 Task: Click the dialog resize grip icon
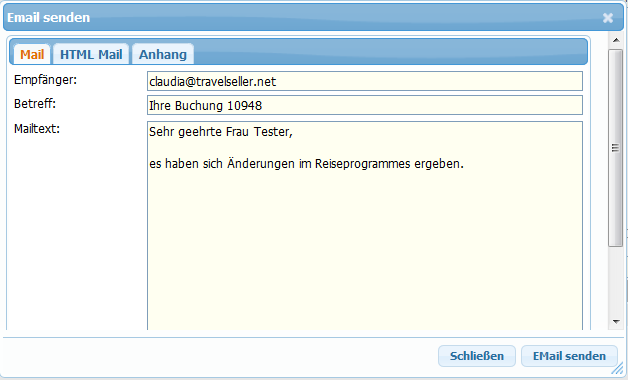pyautogui.click(x=617, y=369)
